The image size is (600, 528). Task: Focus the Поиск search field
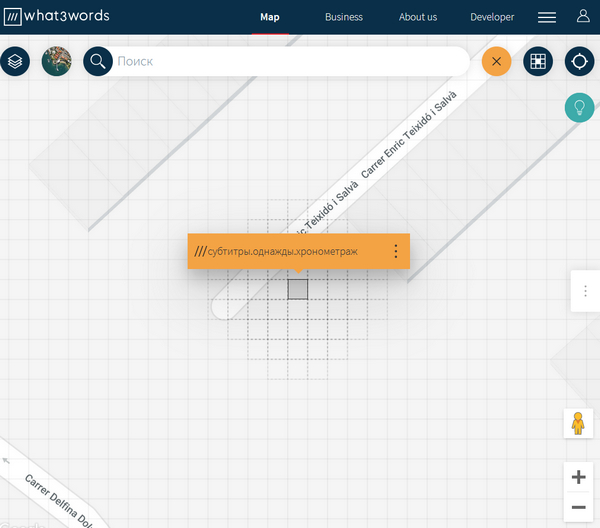coord(290,62)
